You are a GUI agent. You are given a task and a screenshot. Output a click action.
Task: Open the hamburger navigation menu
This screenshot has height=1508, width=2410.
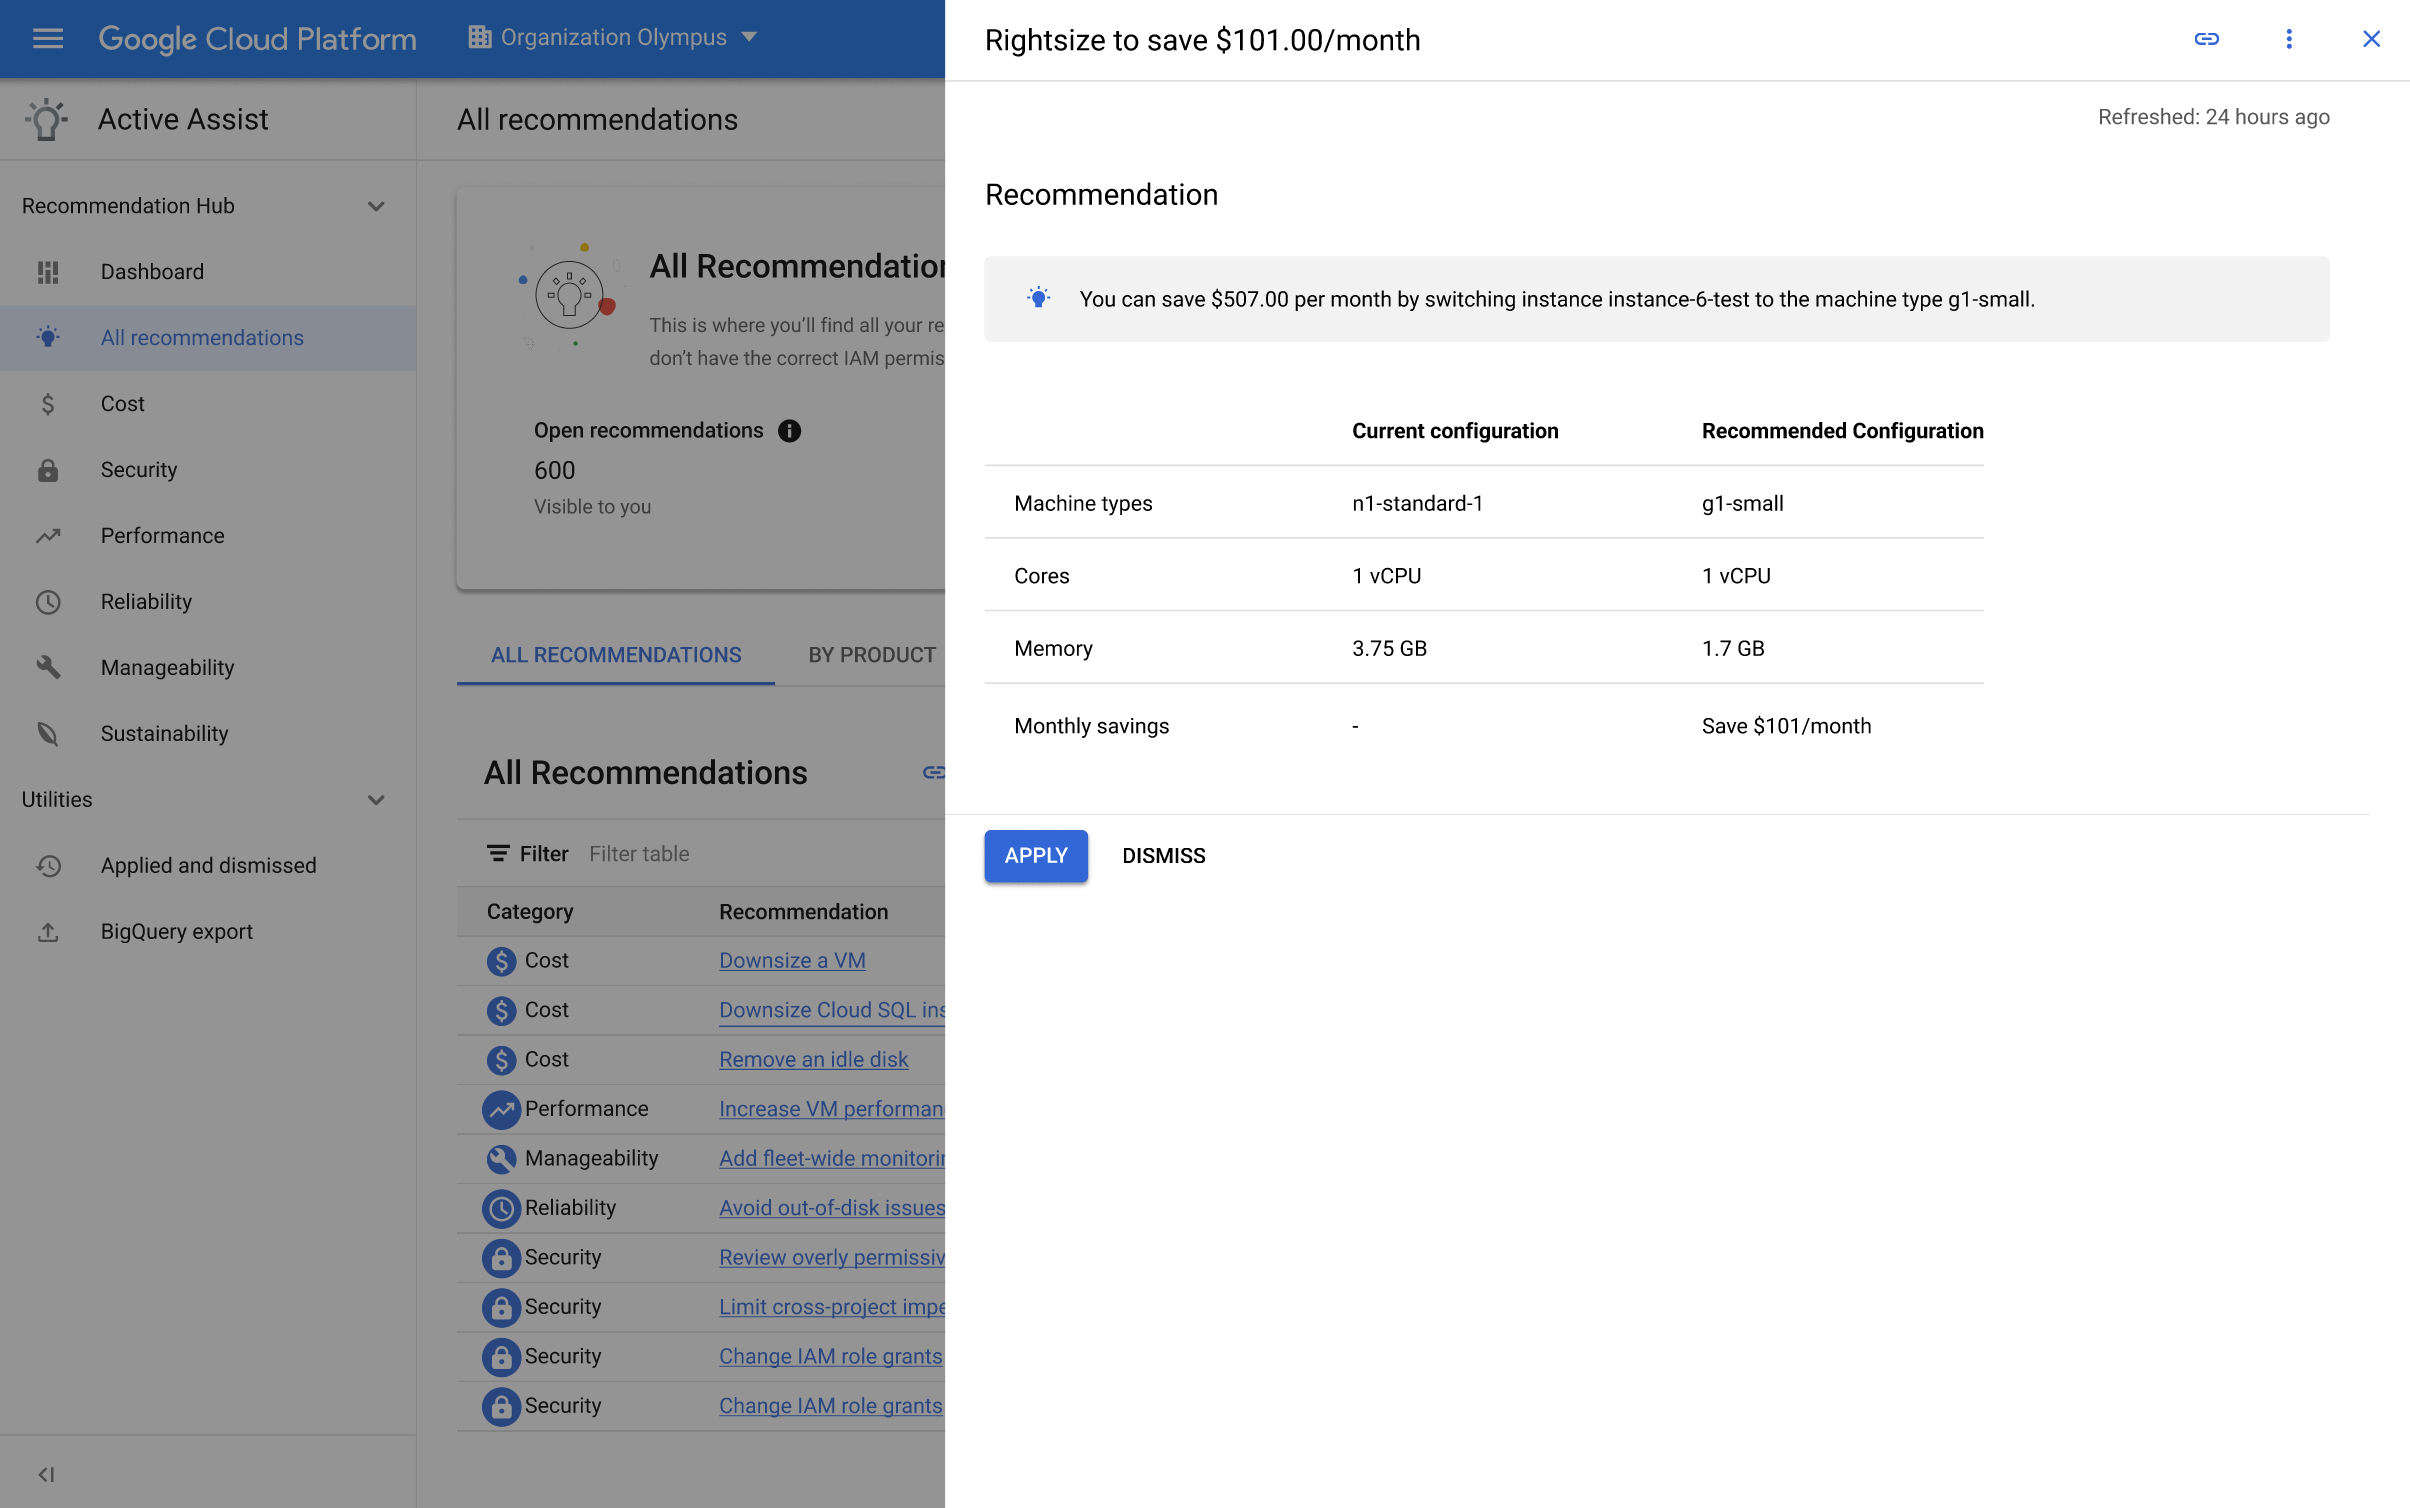pos(47,38)
